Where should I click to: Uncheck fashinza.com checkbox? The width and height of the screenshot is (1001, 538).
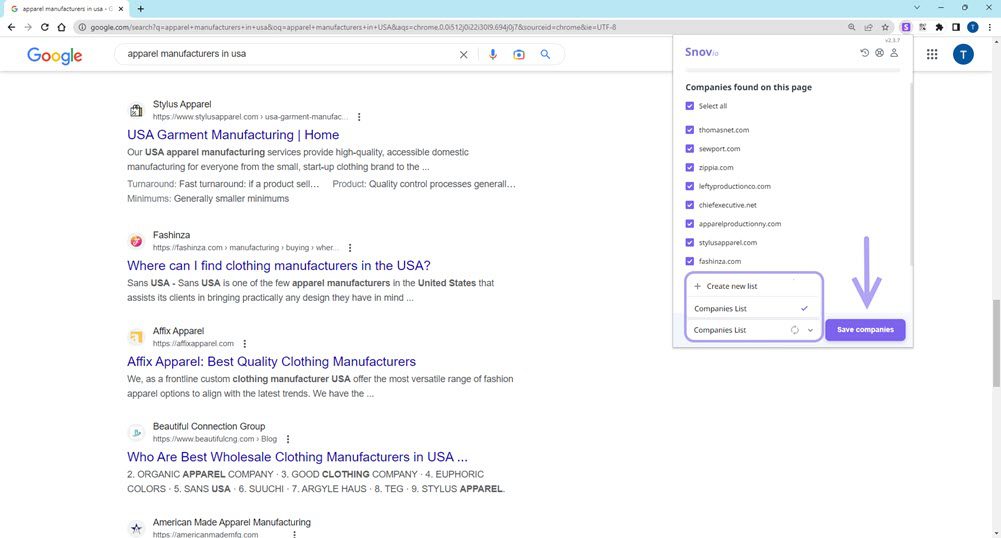click(689, 261)
